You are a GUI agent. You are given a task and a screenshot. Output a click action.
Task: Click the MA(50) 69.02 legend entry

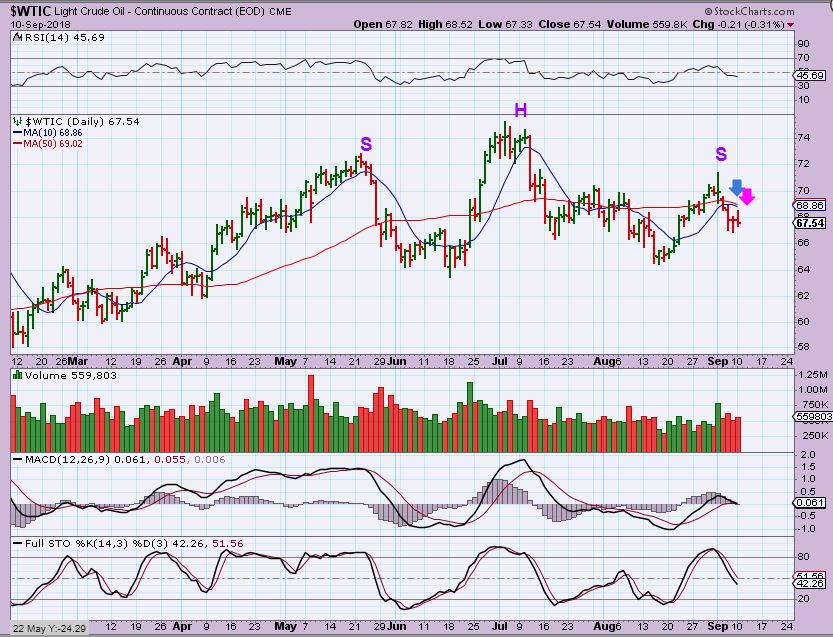pyautogui.click(x=53, y=143)
